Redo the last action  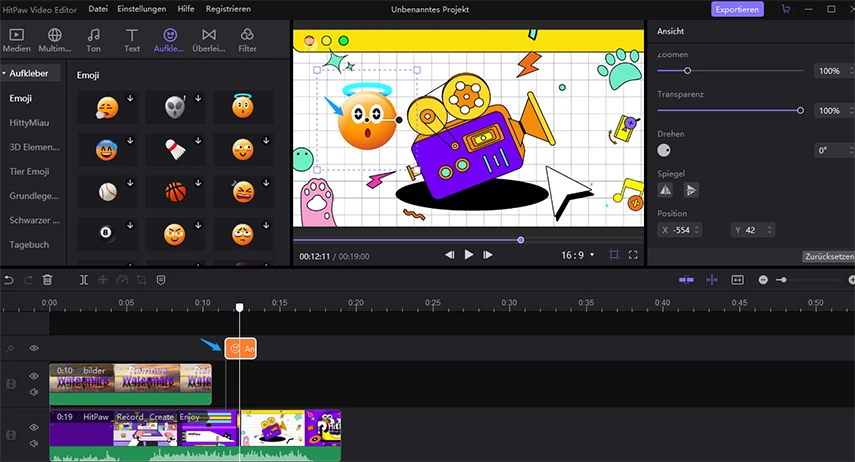[x=28, y=280]
